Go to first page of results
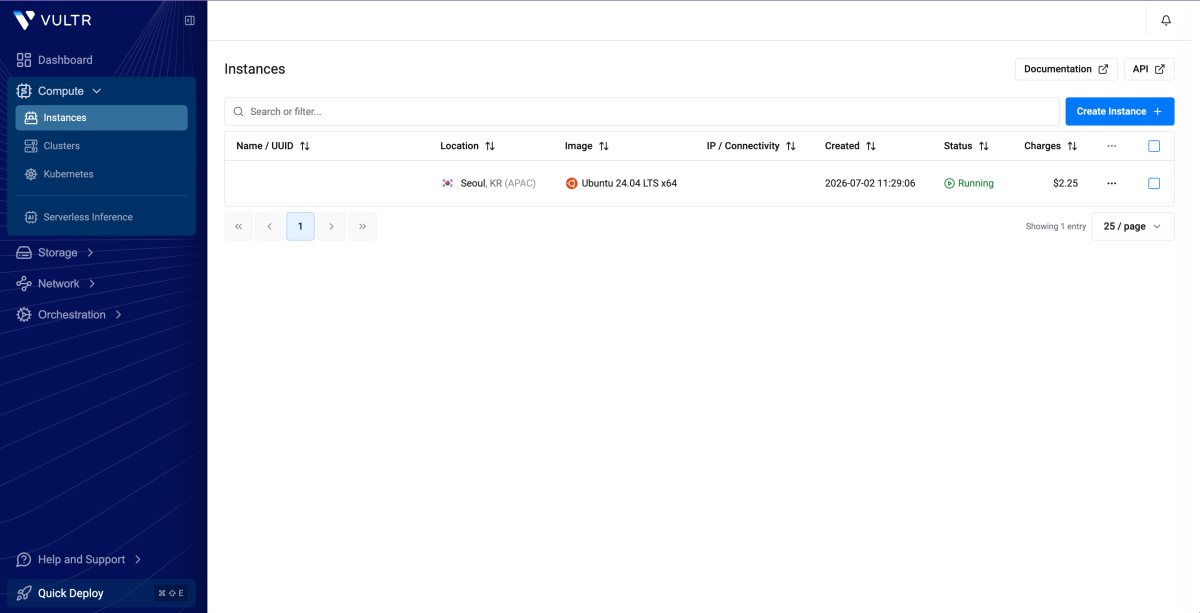 (238, 227)
